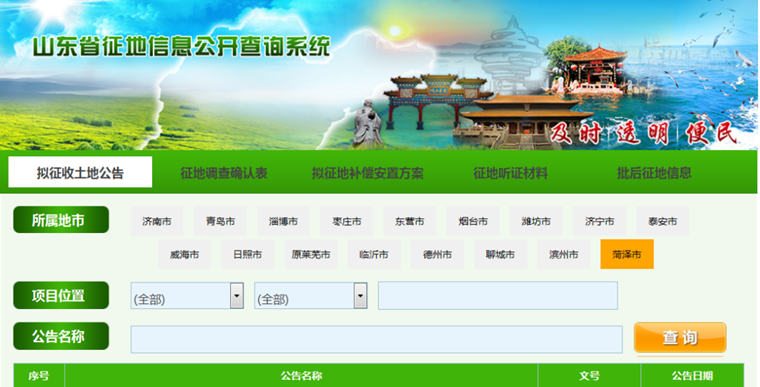The width and height of the screenshot is (760, 387).
Task: Switch to 拟征收土地公告 tab
Action: (80, 172)
